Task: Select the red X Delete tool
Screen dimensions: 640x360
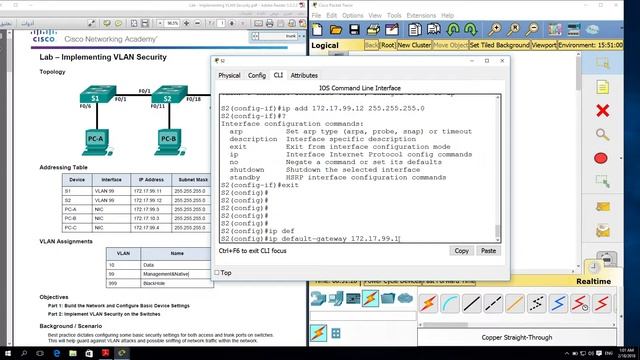Action: click(x=602, y=111)
